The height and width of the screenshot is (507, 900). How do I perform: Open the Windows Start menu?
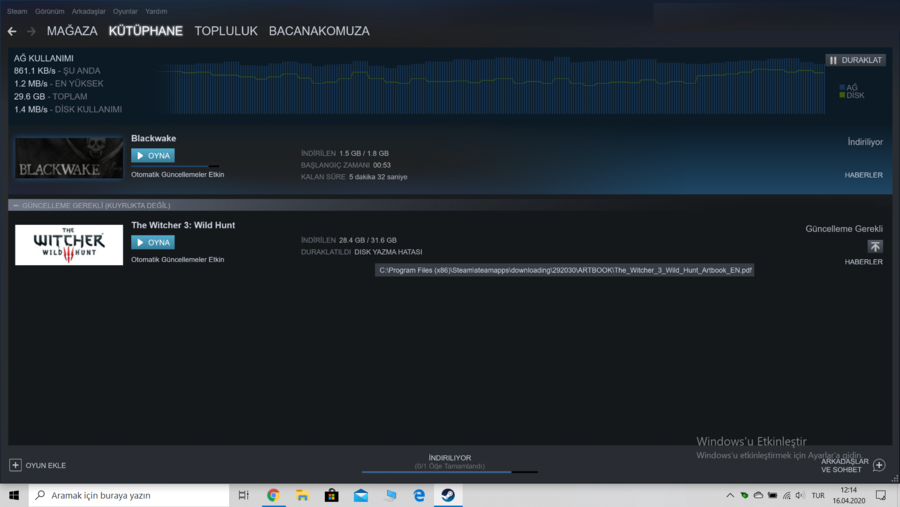[x=14, y=495]
